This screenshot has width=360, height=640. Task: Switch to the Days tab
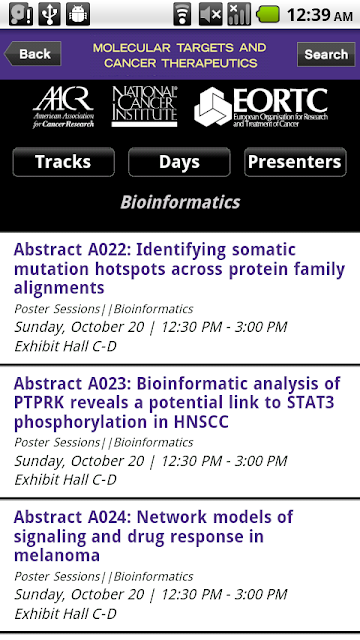click(x=179, y=162)
